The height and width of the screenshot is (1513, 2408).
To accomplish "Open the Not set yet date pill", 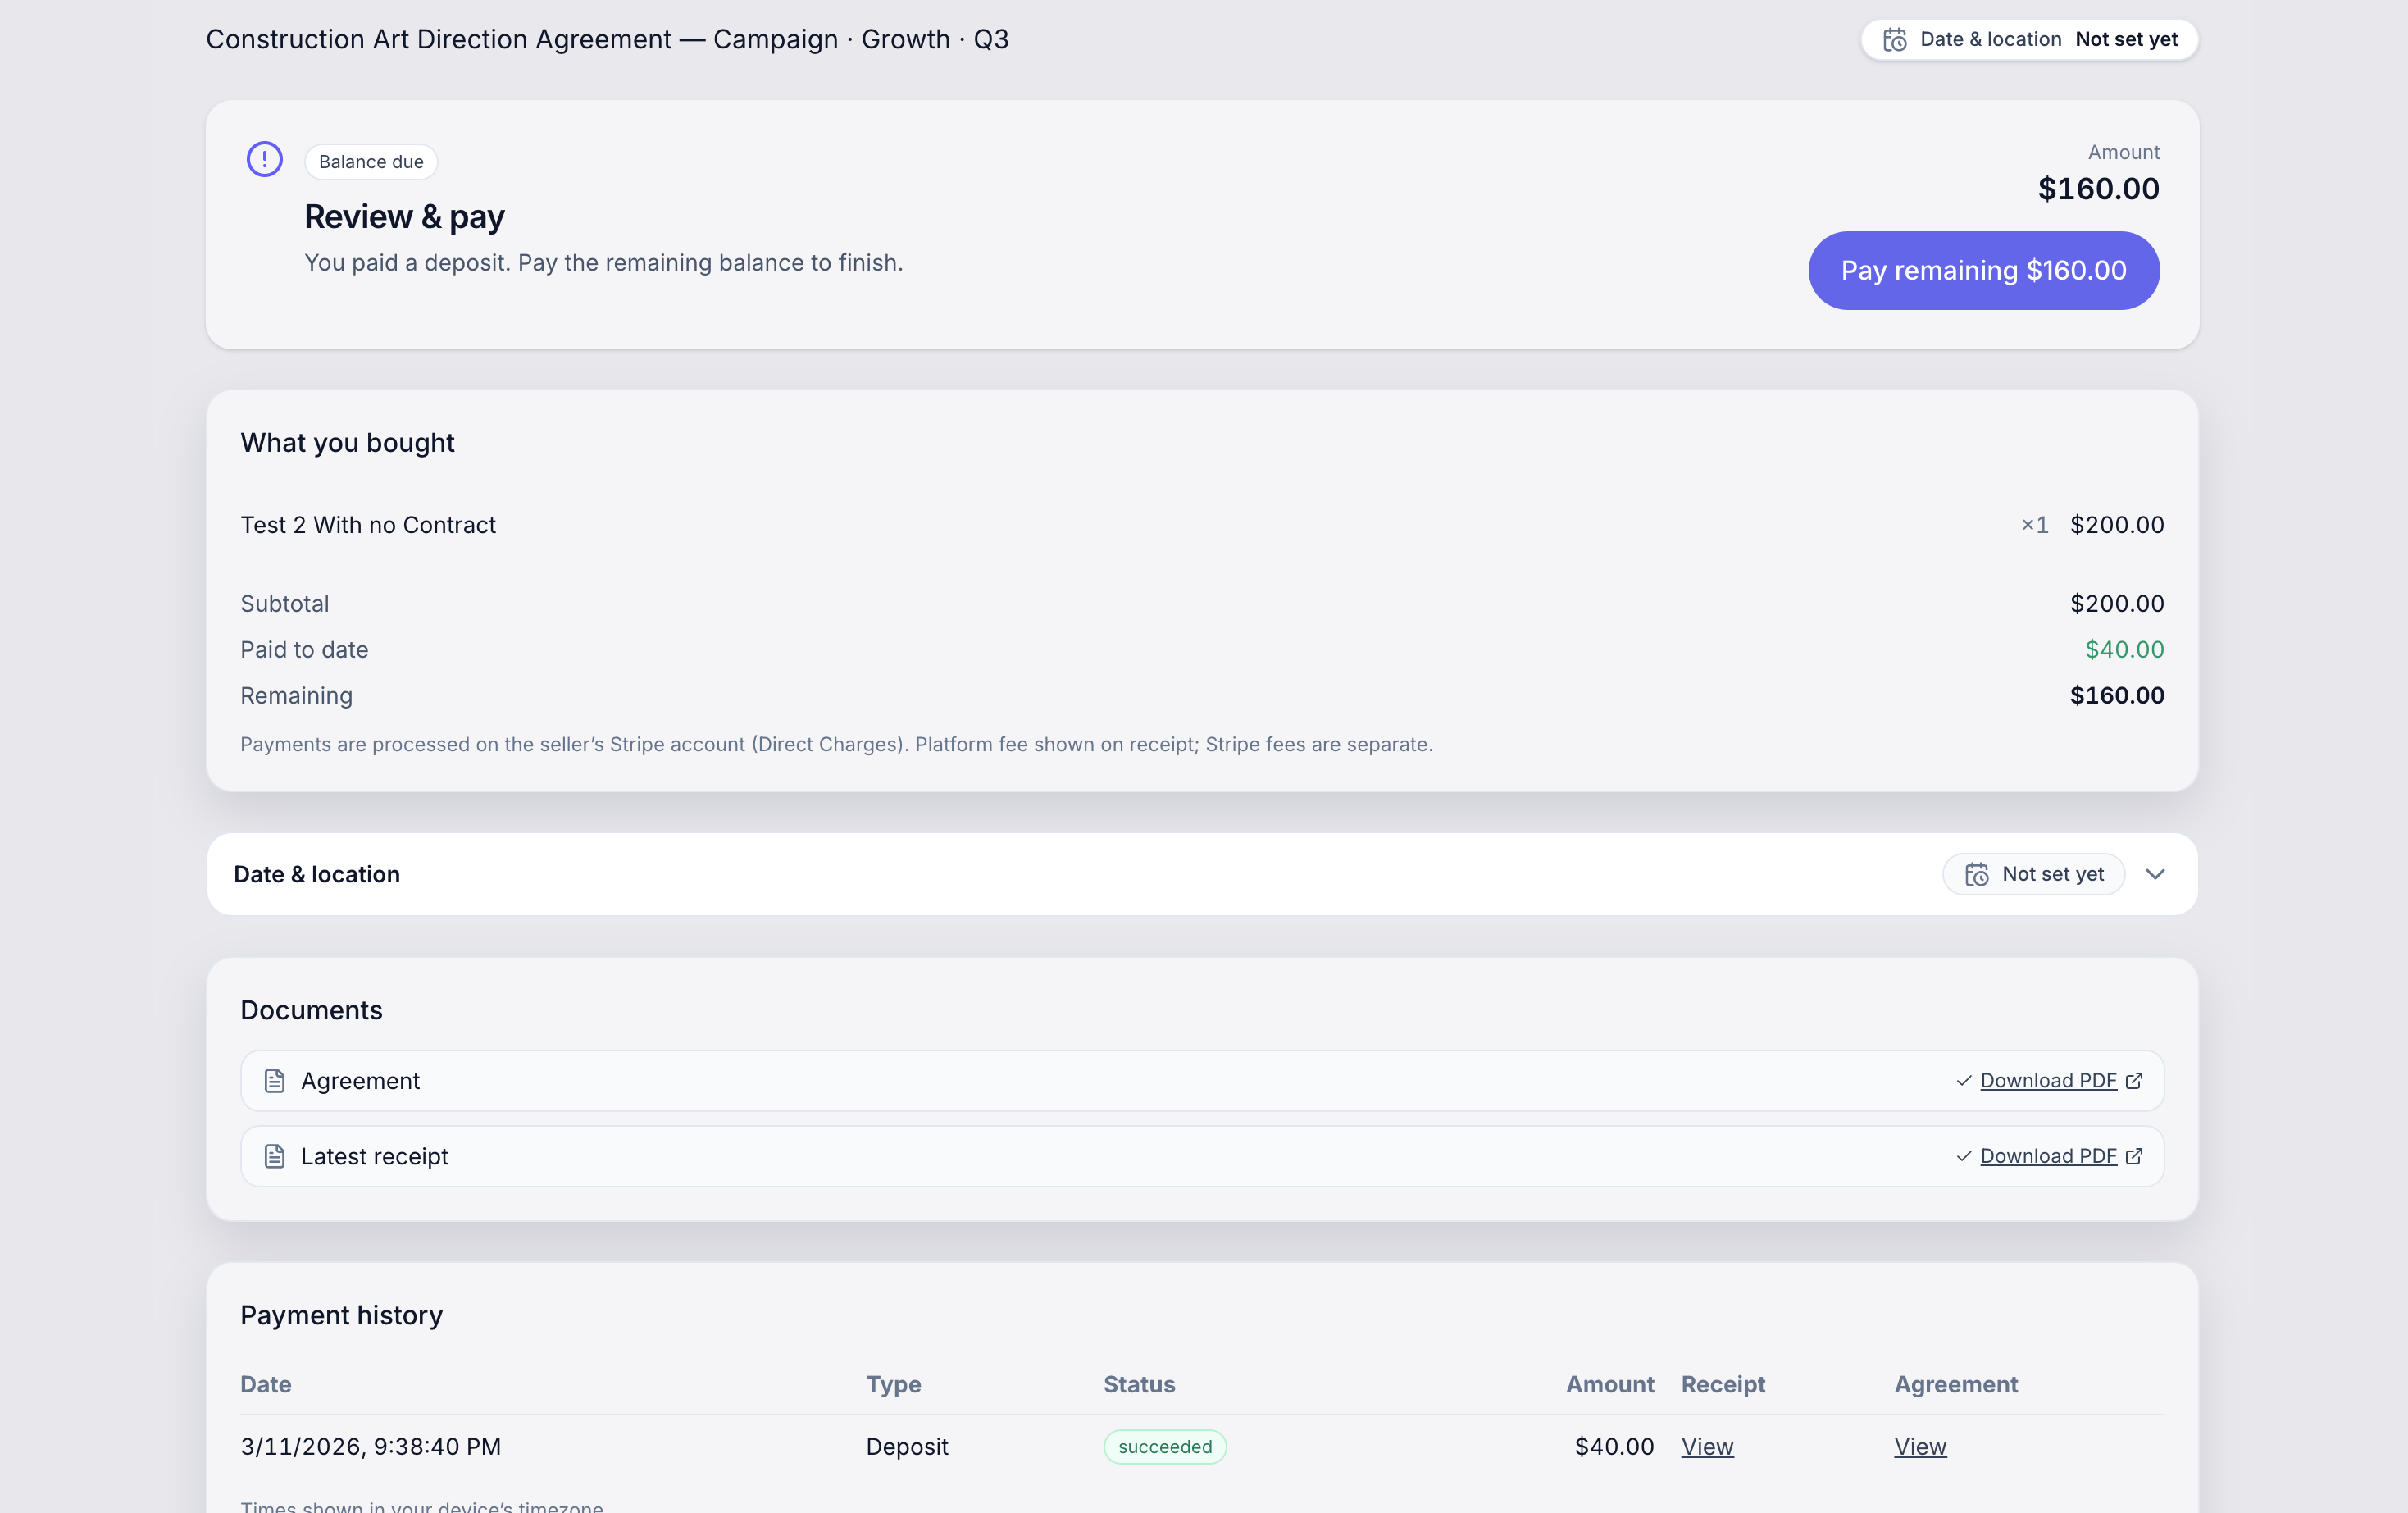I will [x=2033, y=874].
